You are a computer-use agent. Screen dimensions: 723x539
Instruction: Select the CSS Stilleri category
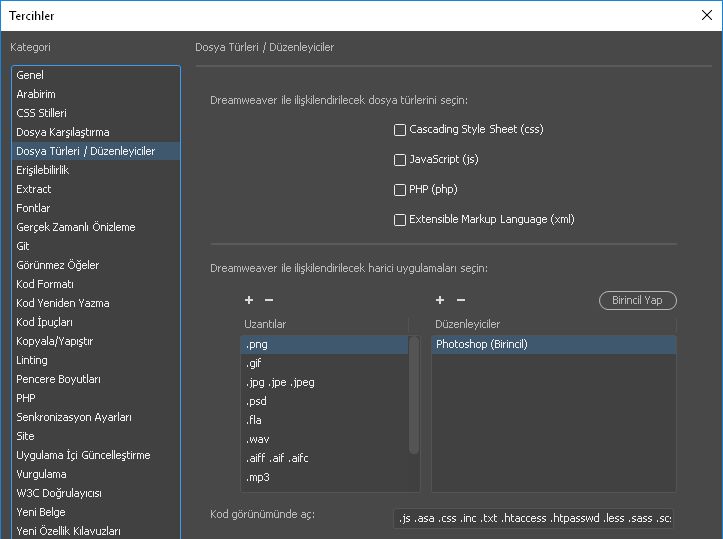pyautogui.click(x=41, y=113)
